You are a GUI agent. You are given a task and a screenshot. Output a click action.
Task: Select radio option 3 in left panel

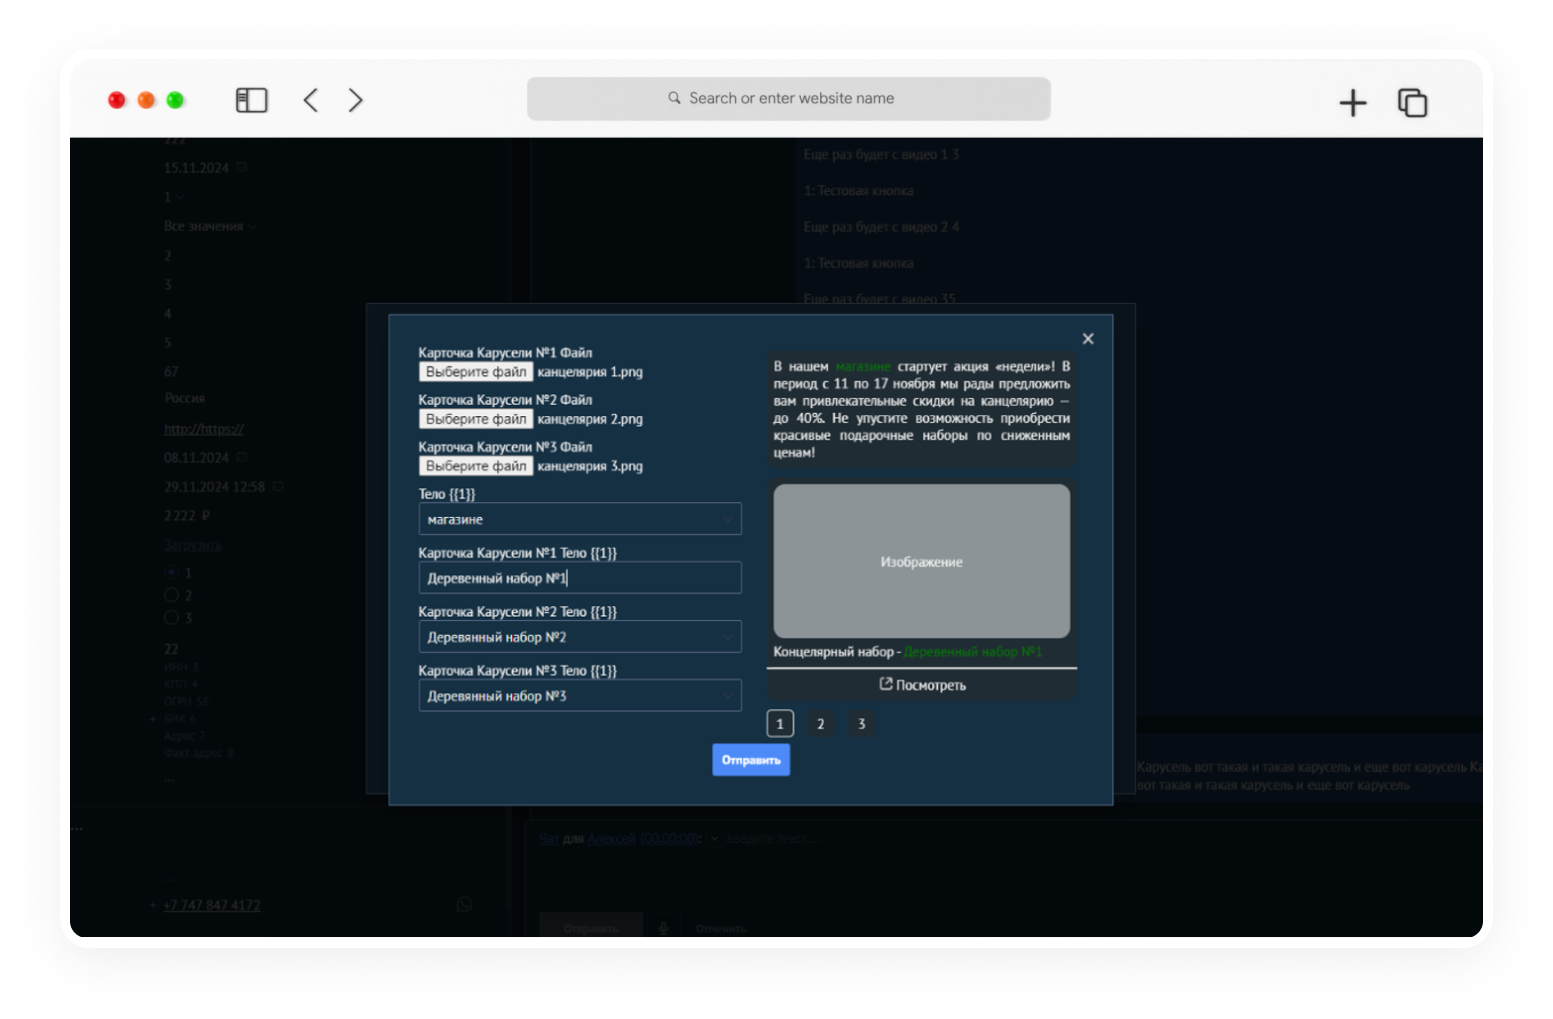pos(171,618)
